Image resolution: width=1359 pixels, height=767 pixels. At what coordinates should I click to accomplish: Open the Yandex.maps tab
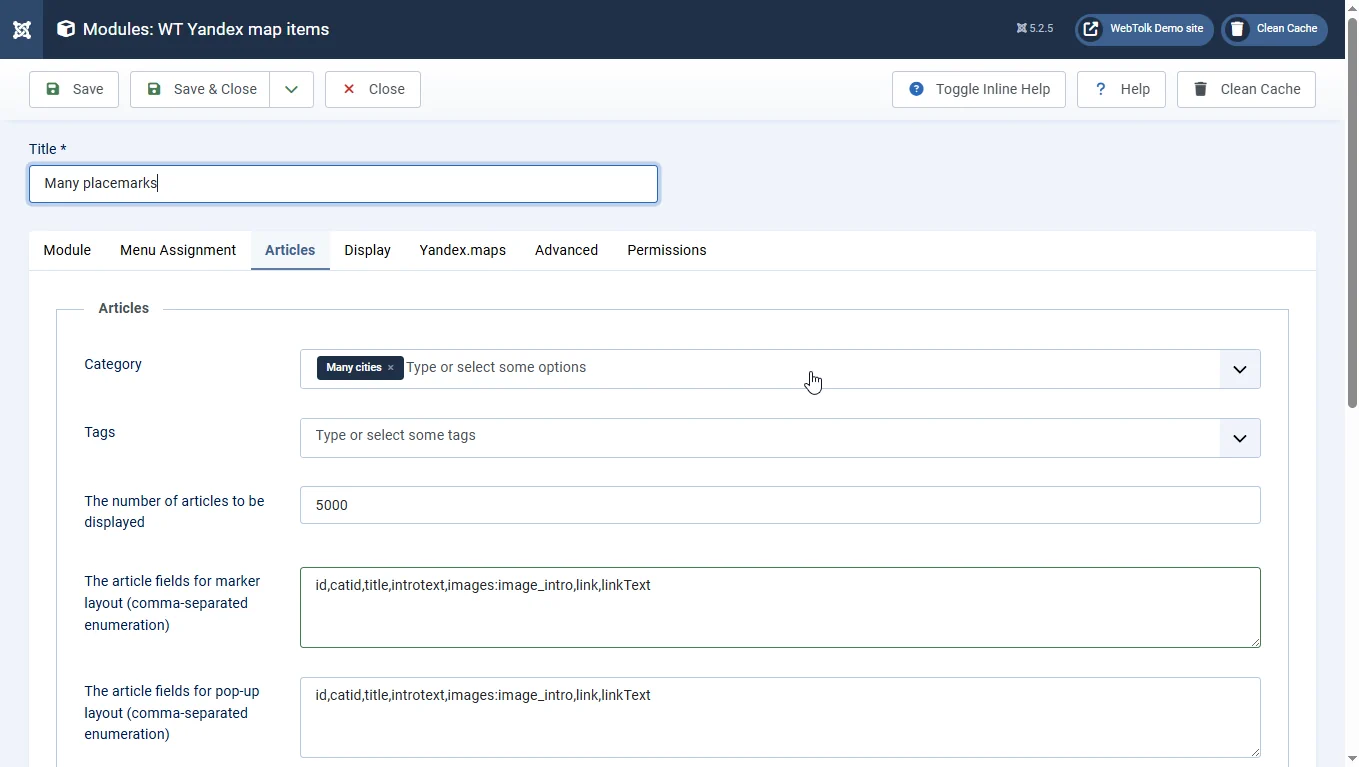462,250
